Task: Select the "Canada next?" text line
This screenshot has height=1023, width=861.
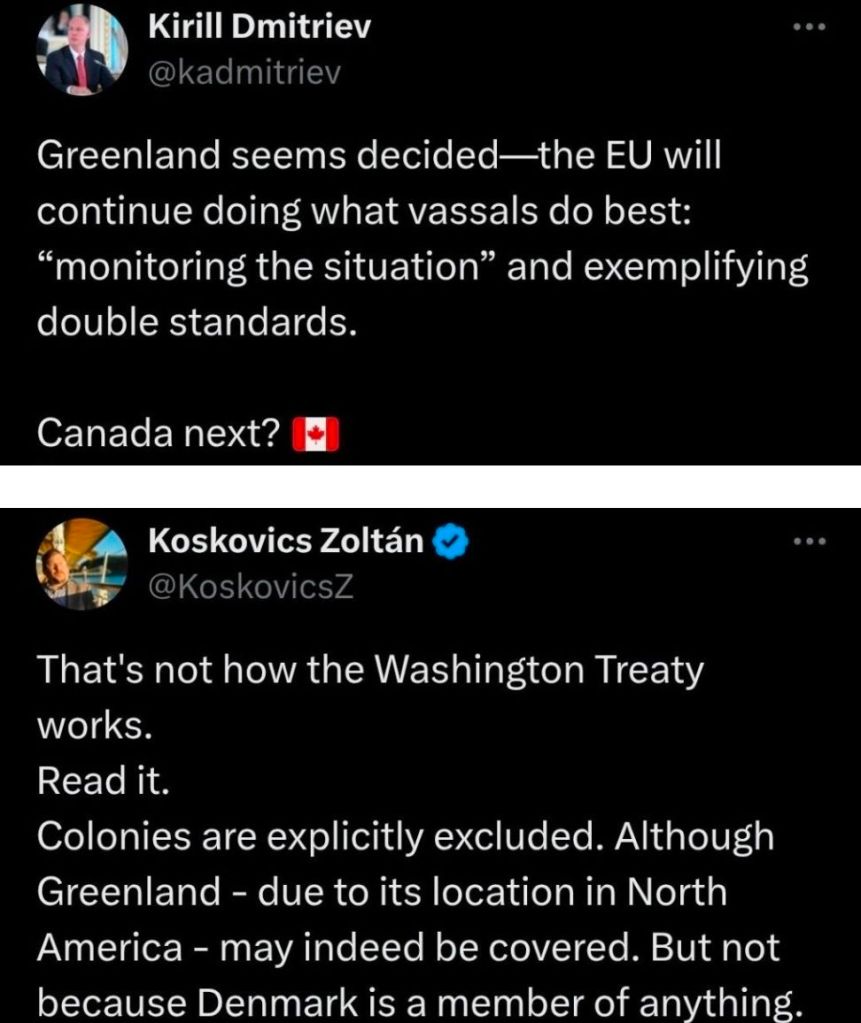Action: 156,433
